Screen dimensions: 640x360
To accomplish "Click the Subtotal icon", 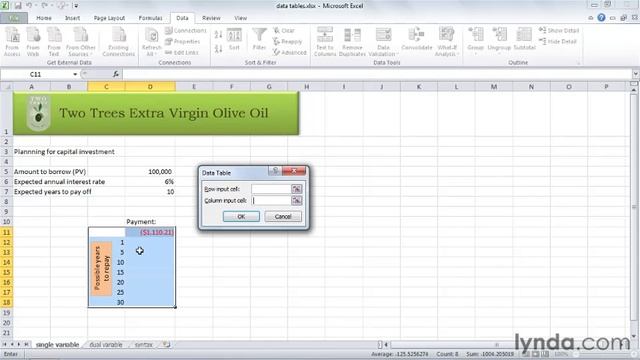I will pyautogui.click(x=524, y=40).
